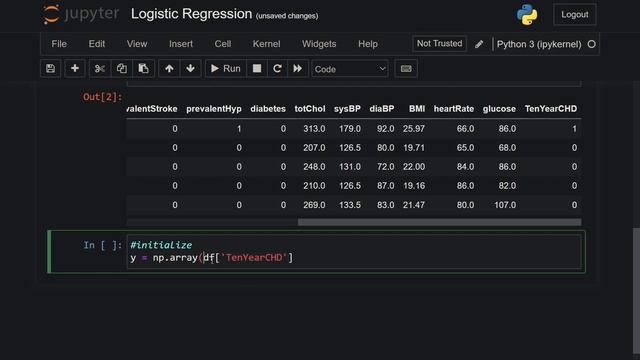
Task: Click the TenYearCHD column header
Action: pos(551,109)
